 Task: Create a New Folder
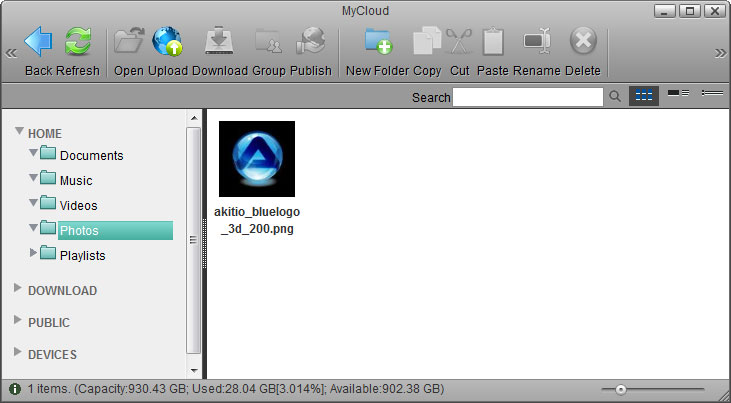[379, 42]
